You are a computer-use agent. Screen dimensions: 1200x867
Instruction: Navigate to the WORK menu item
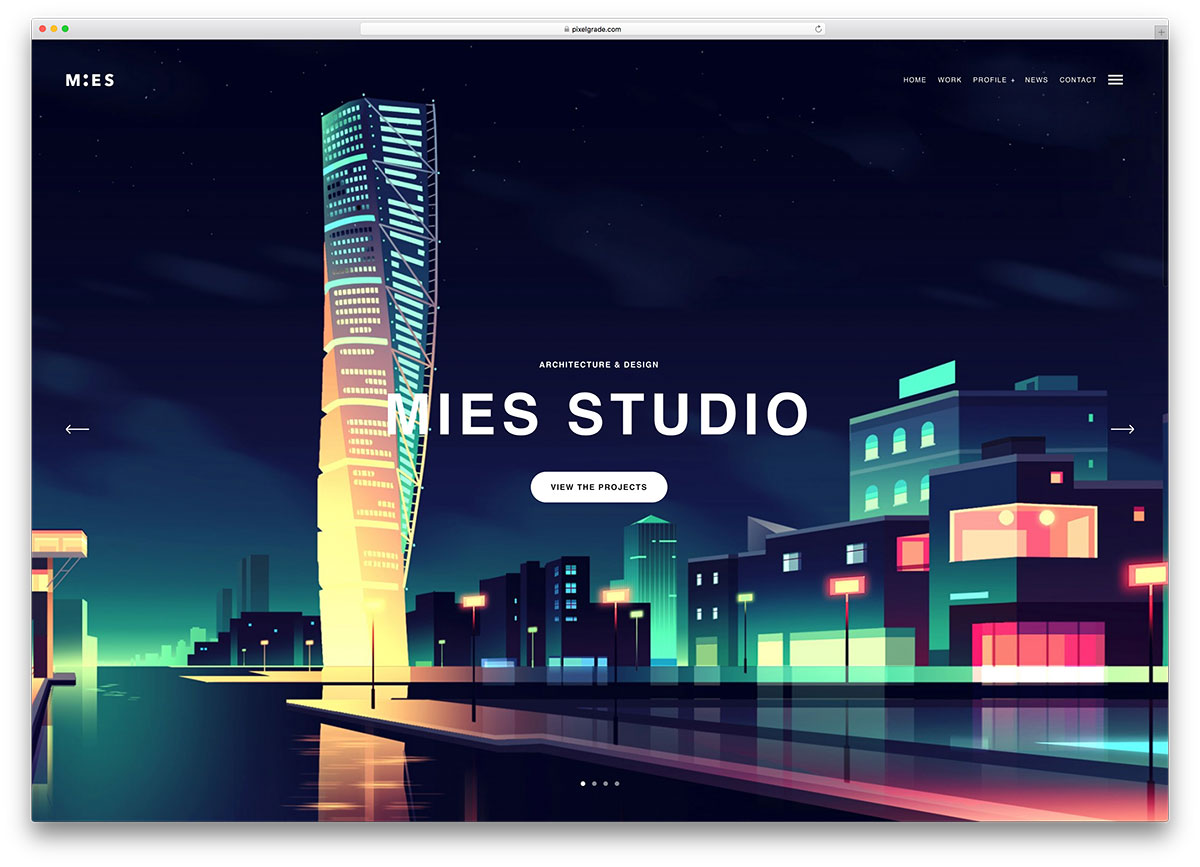[x=949, y=80]
